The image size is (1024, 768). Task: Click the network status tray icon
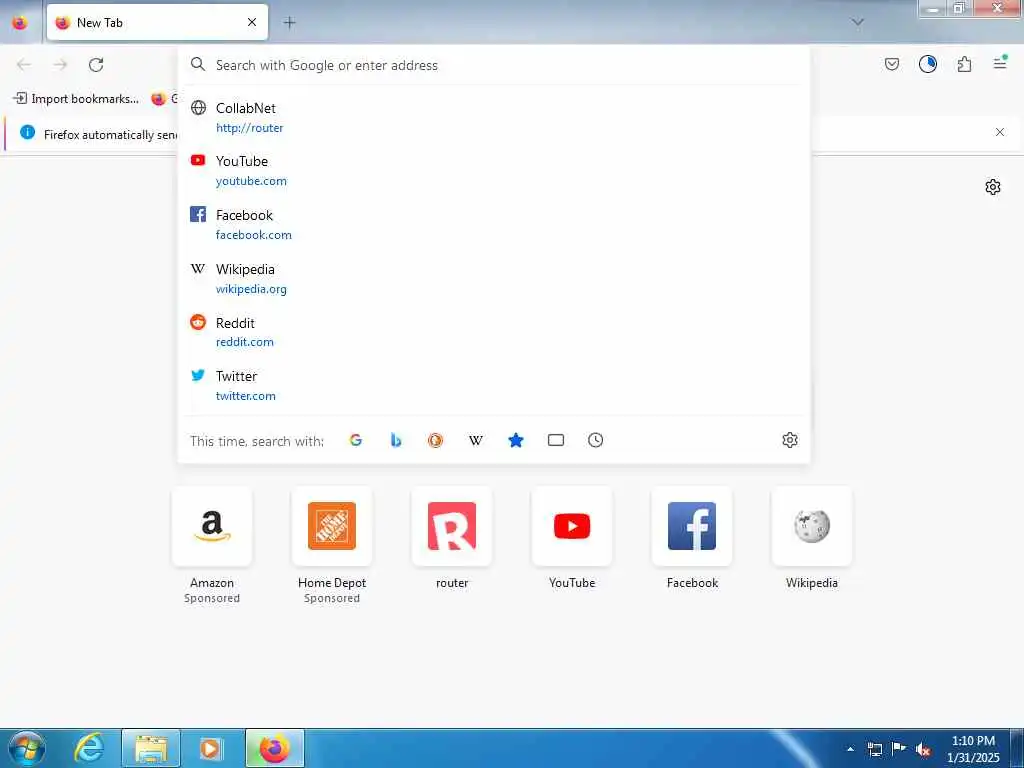coord(874,750)
